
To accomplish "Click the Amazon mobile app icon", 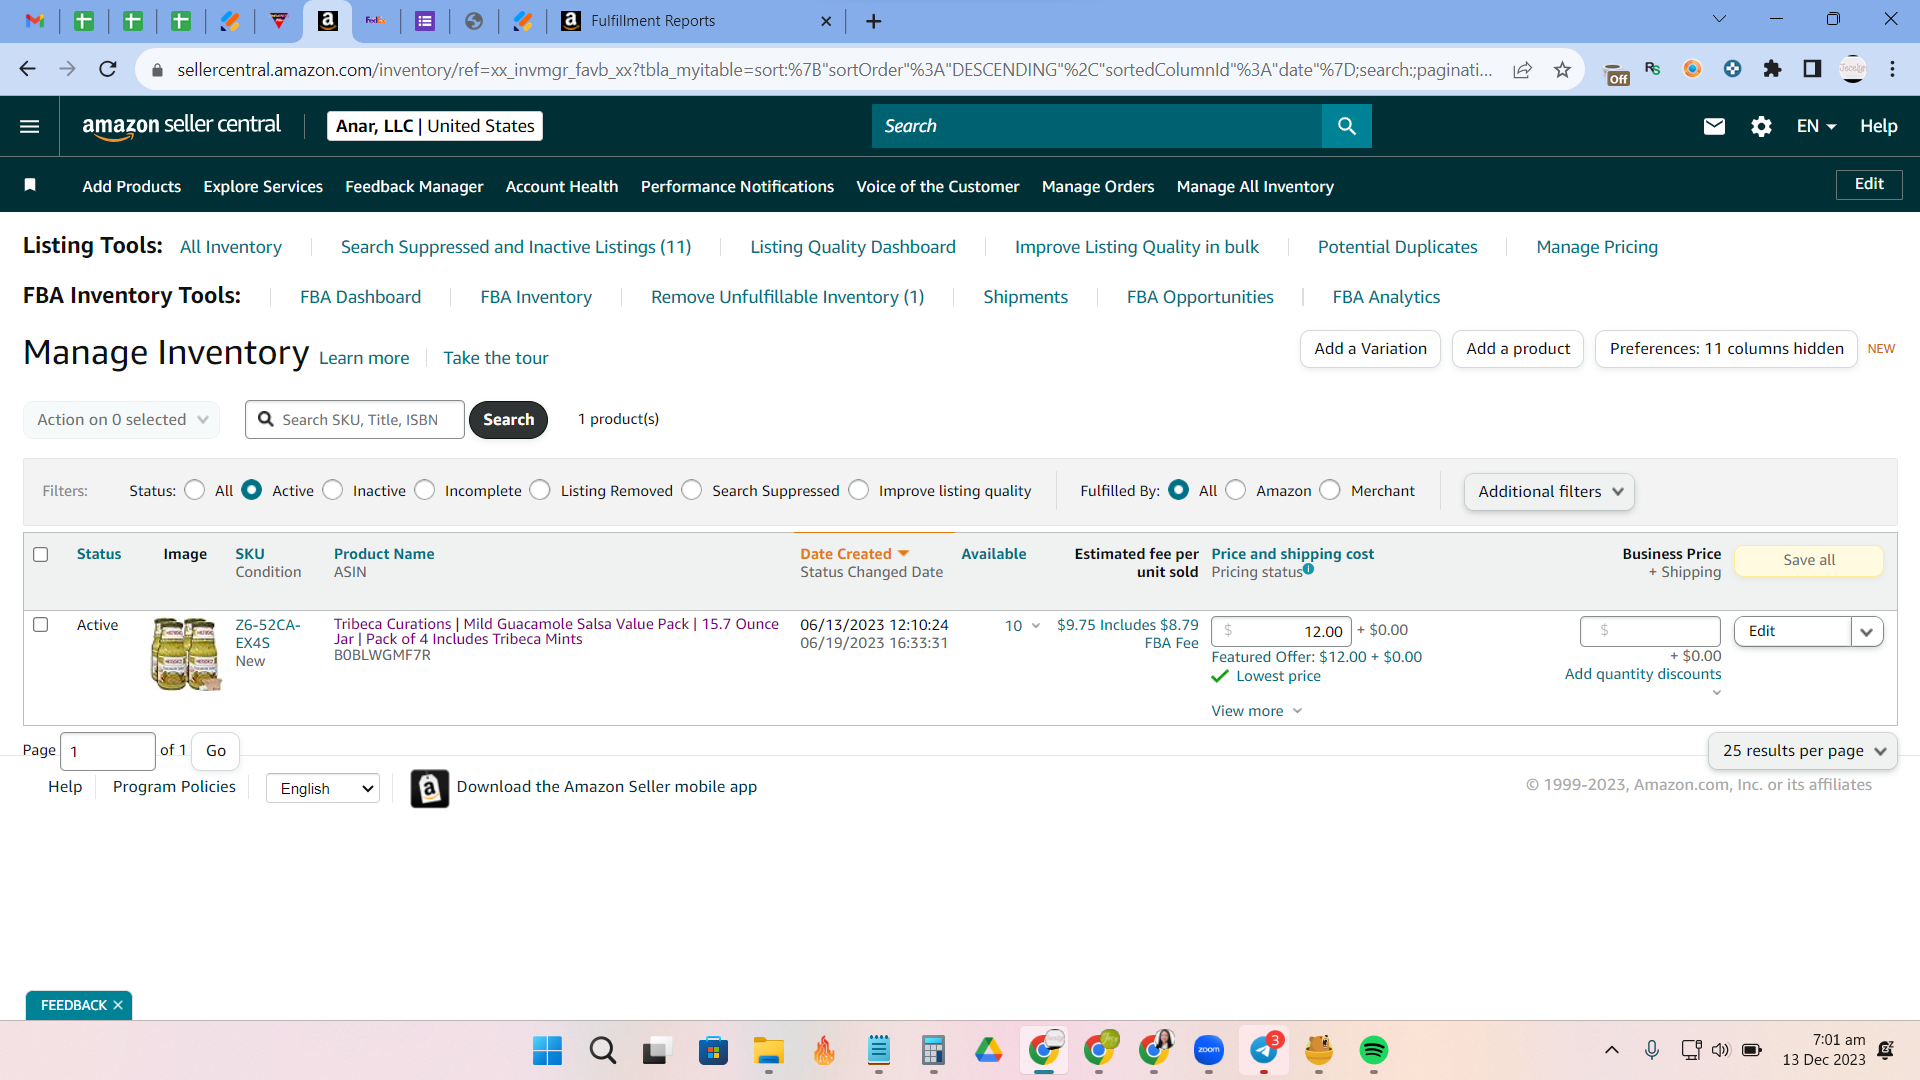I will pyautogui.click(x=430, y=788).
